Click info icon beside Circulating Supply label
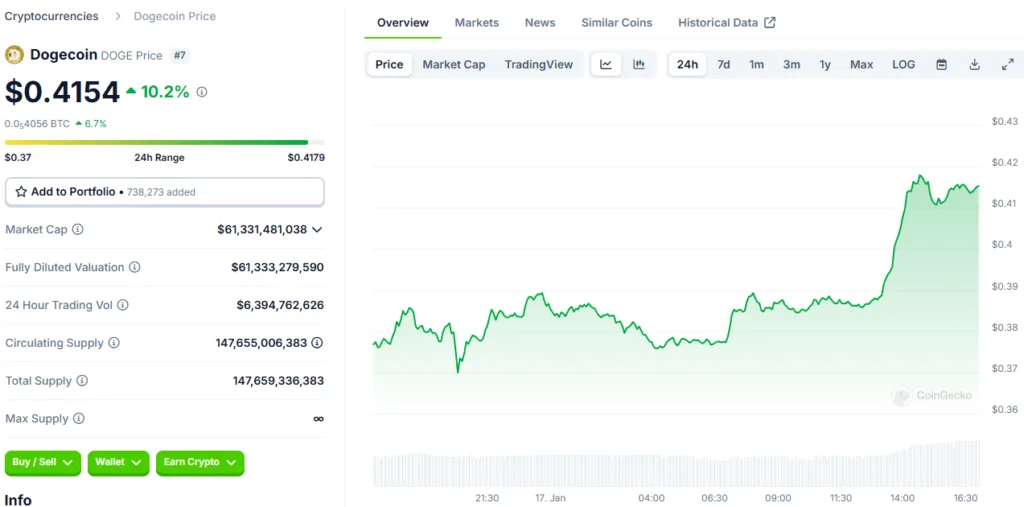1024x507 pixels. (114, 342)
